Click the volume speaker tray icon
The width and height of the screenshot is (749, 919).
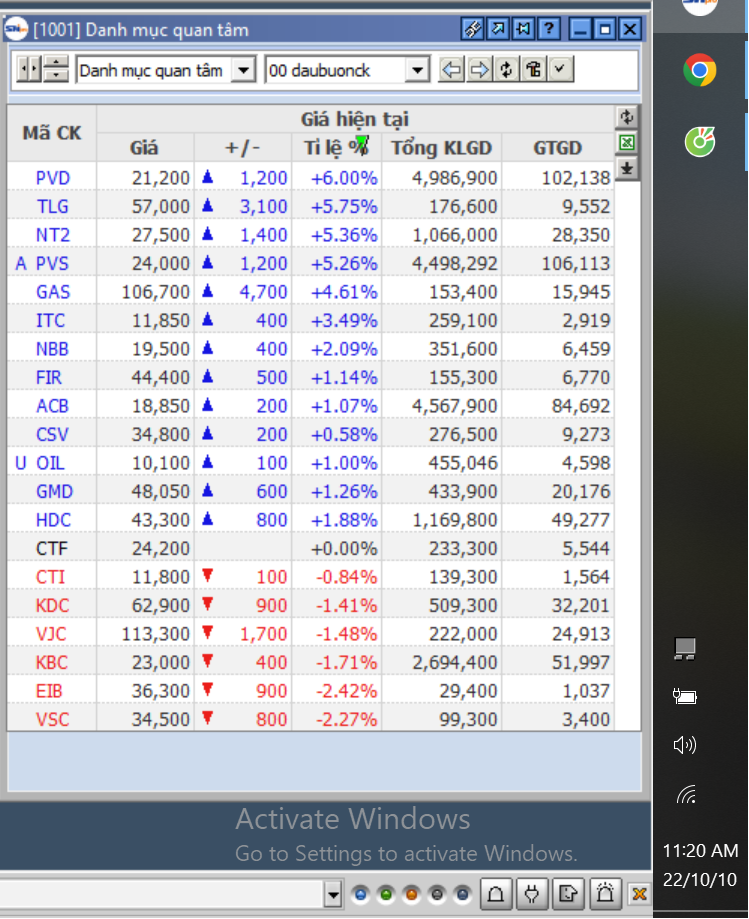(685, 745)
